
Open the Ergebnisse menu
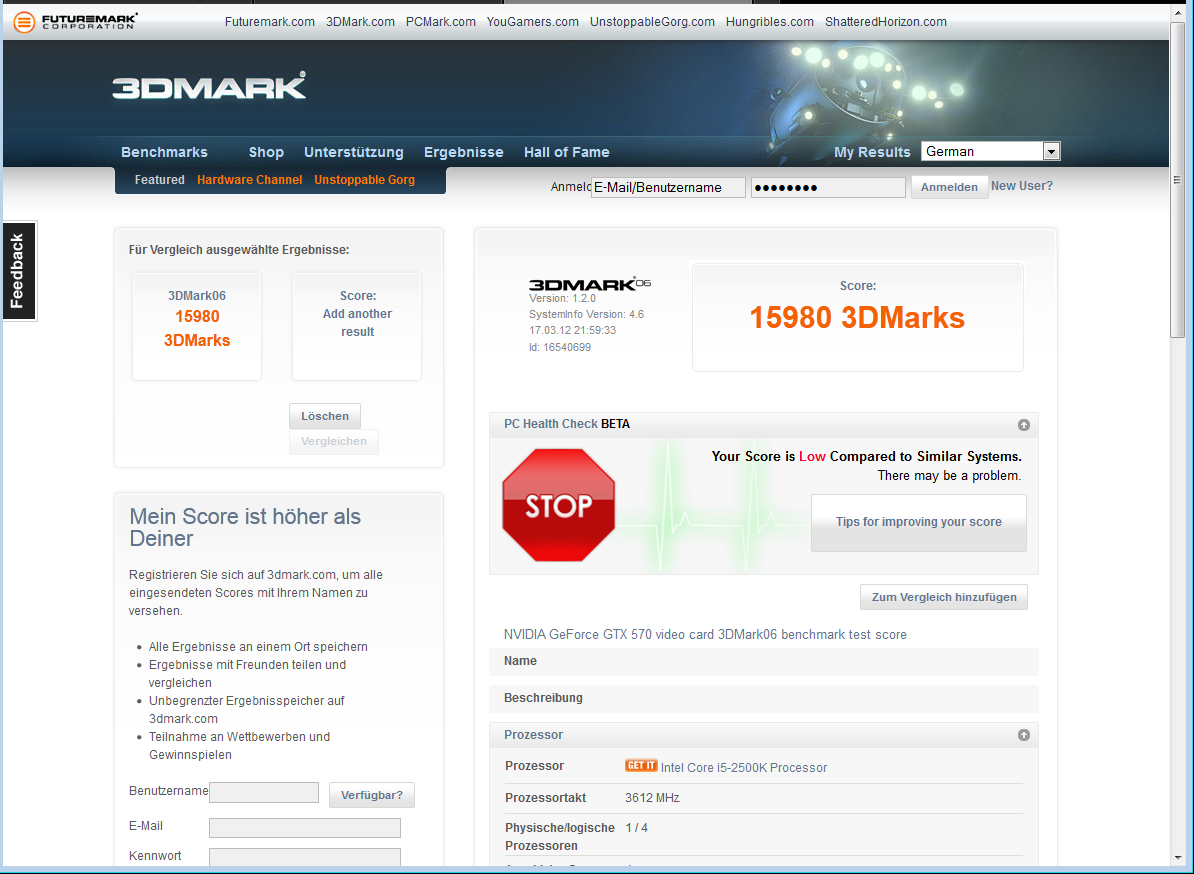click(463, 152)
